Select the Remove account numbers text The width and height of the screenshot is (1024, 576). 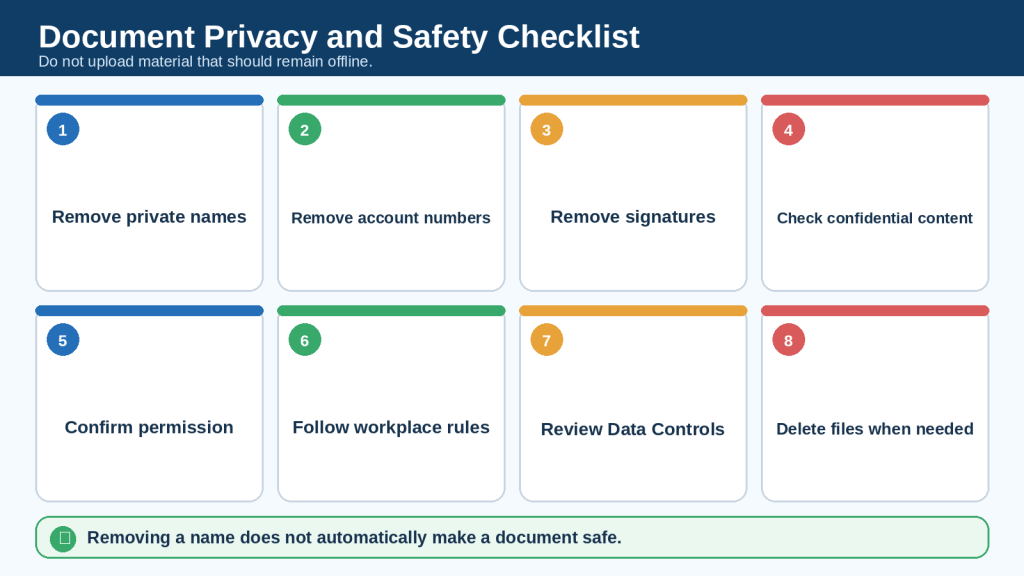click(x=391, y=218)
